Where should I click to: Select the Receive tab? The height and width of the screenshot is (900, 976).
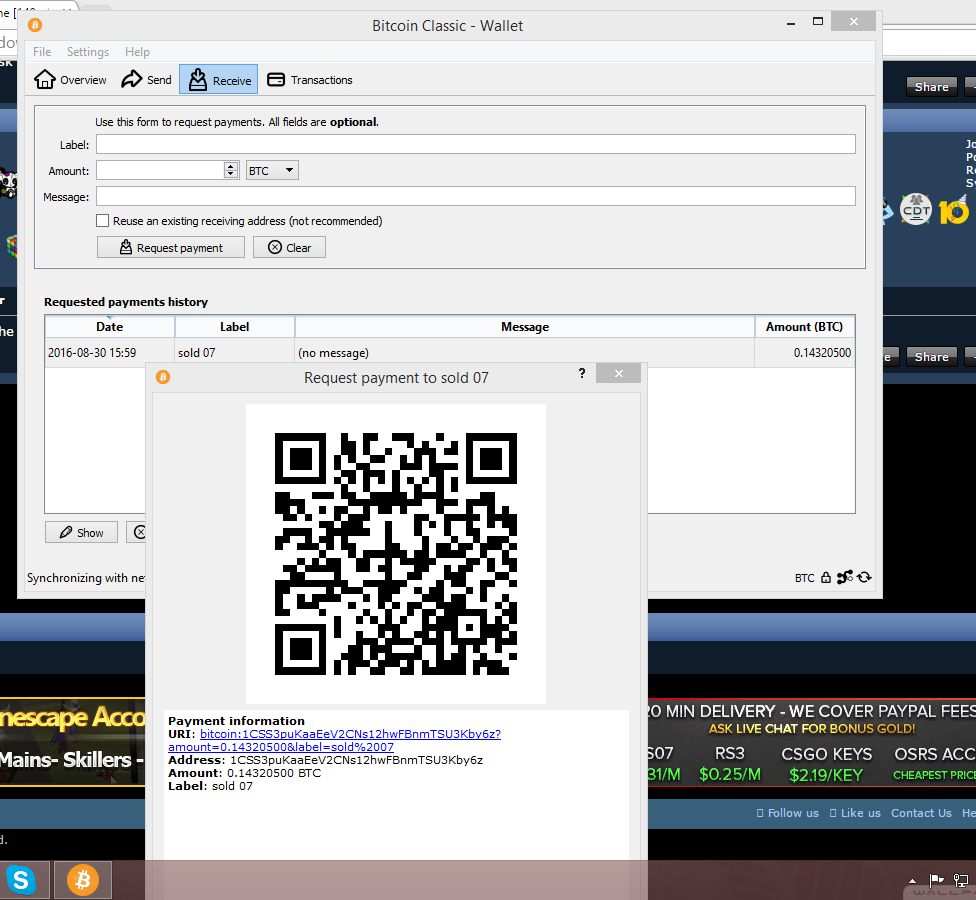click(x=218, y=80)
